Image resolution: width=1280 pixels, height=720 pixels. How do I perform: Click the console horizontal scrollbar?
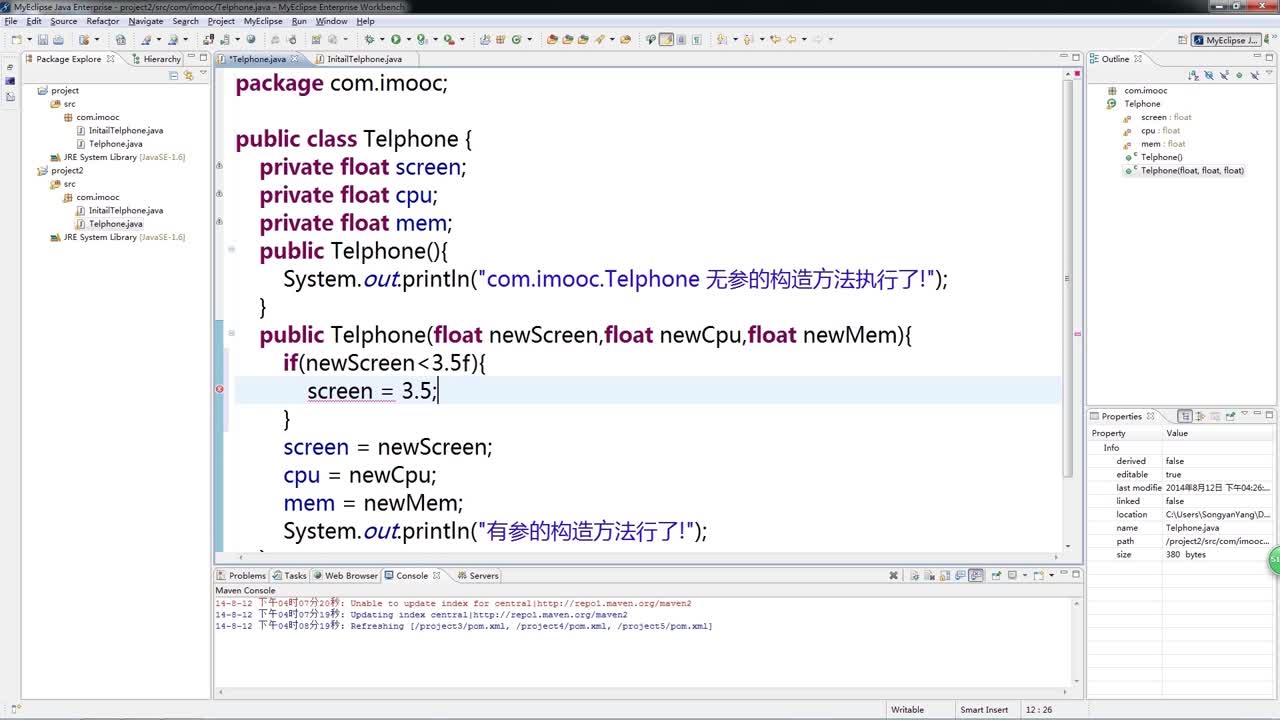pyautogui.click(x=644, y=691)
